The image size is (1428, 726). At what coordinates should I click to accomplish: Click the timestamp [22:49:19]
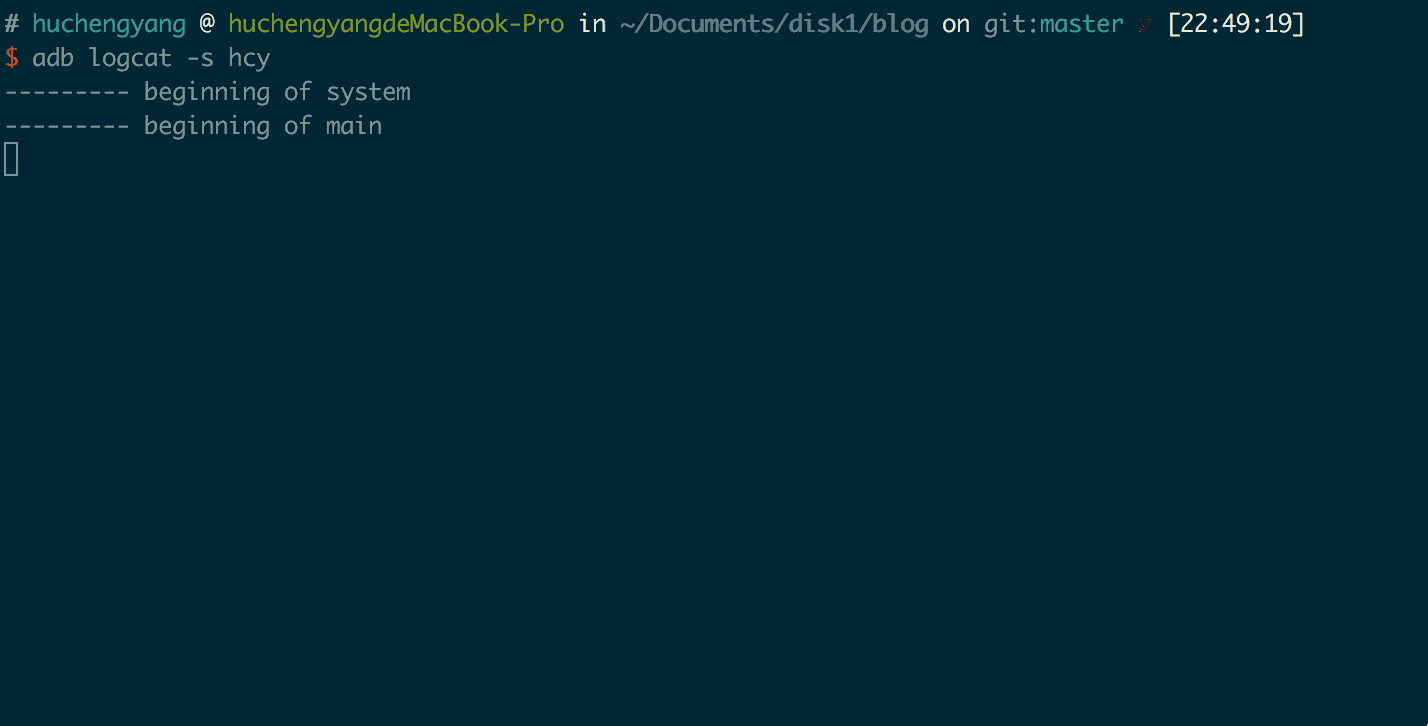pyautogui.click(x=1236, y=24)
